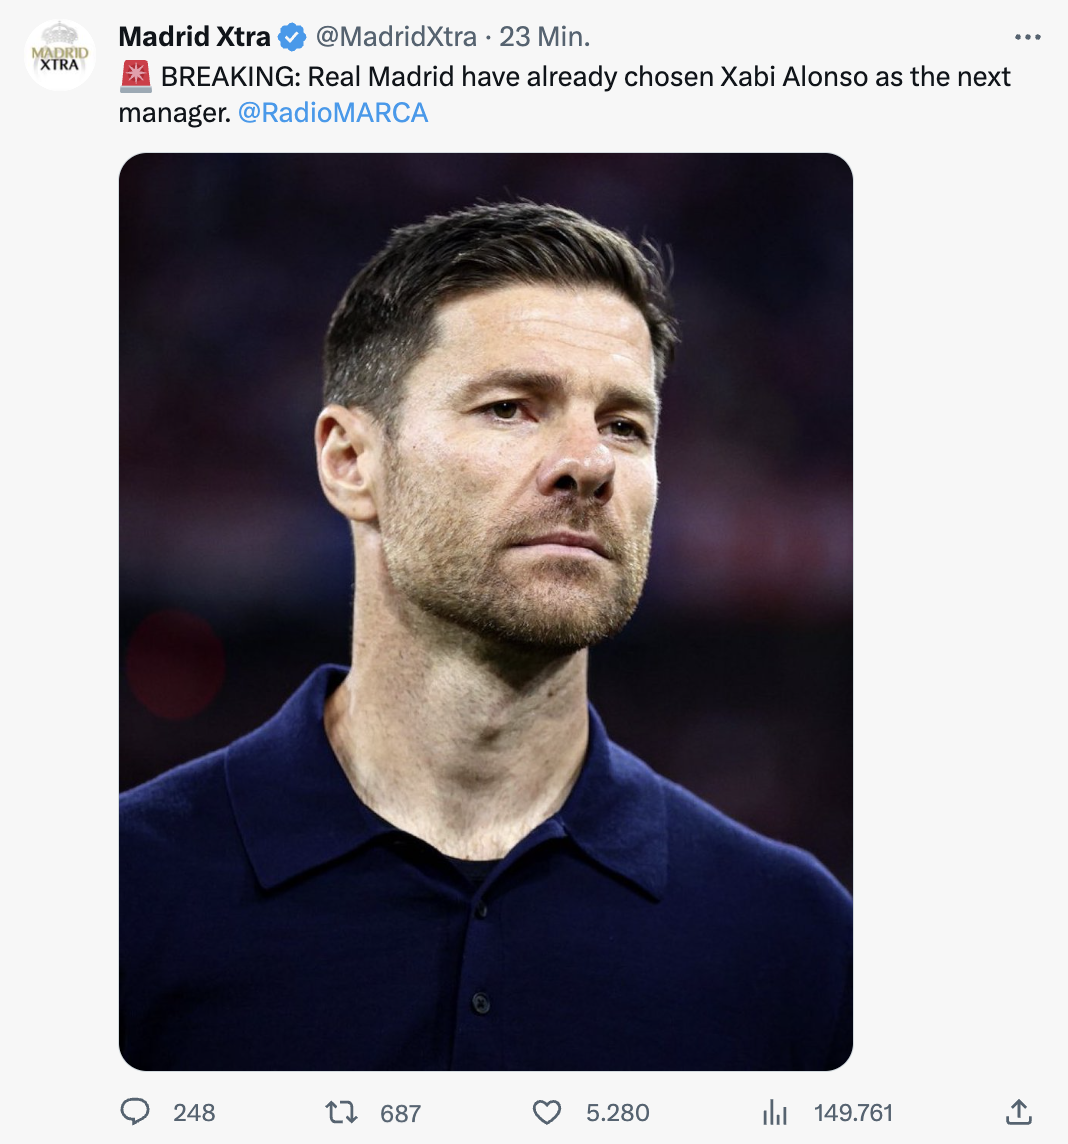Click the Madrid Xtra display name
Screen dimensions: 1068x1144
(x=194, y=37)
